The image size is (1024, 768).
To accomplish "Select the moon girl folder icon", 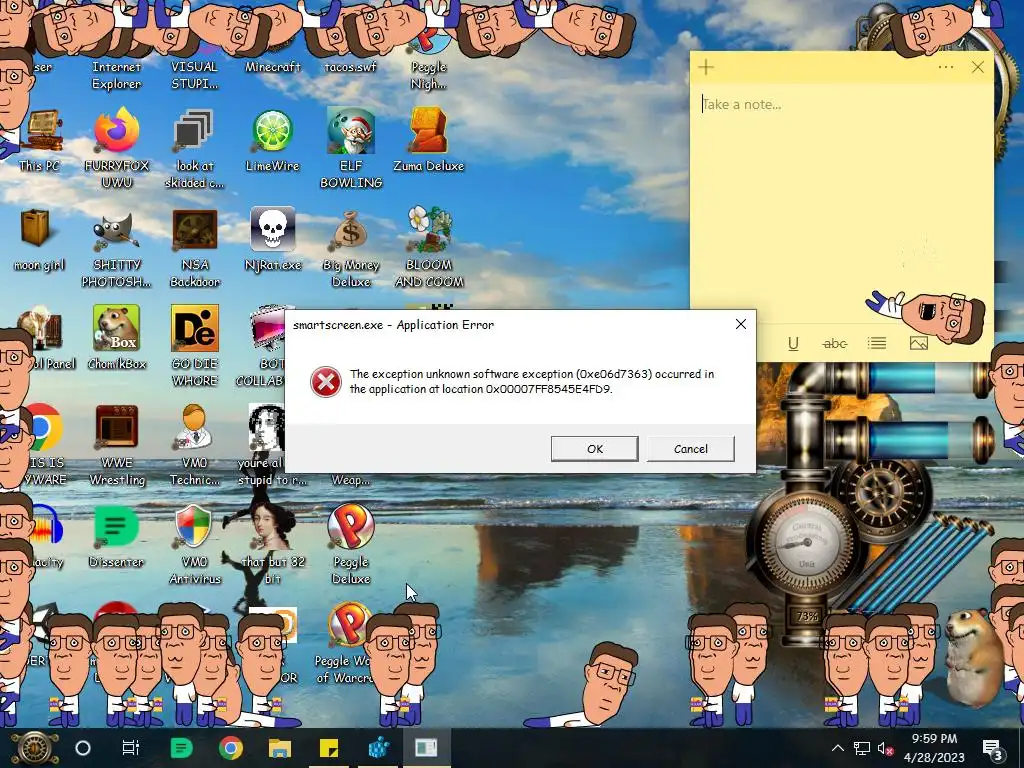I will pyautogui.click(x=39, y=239).
